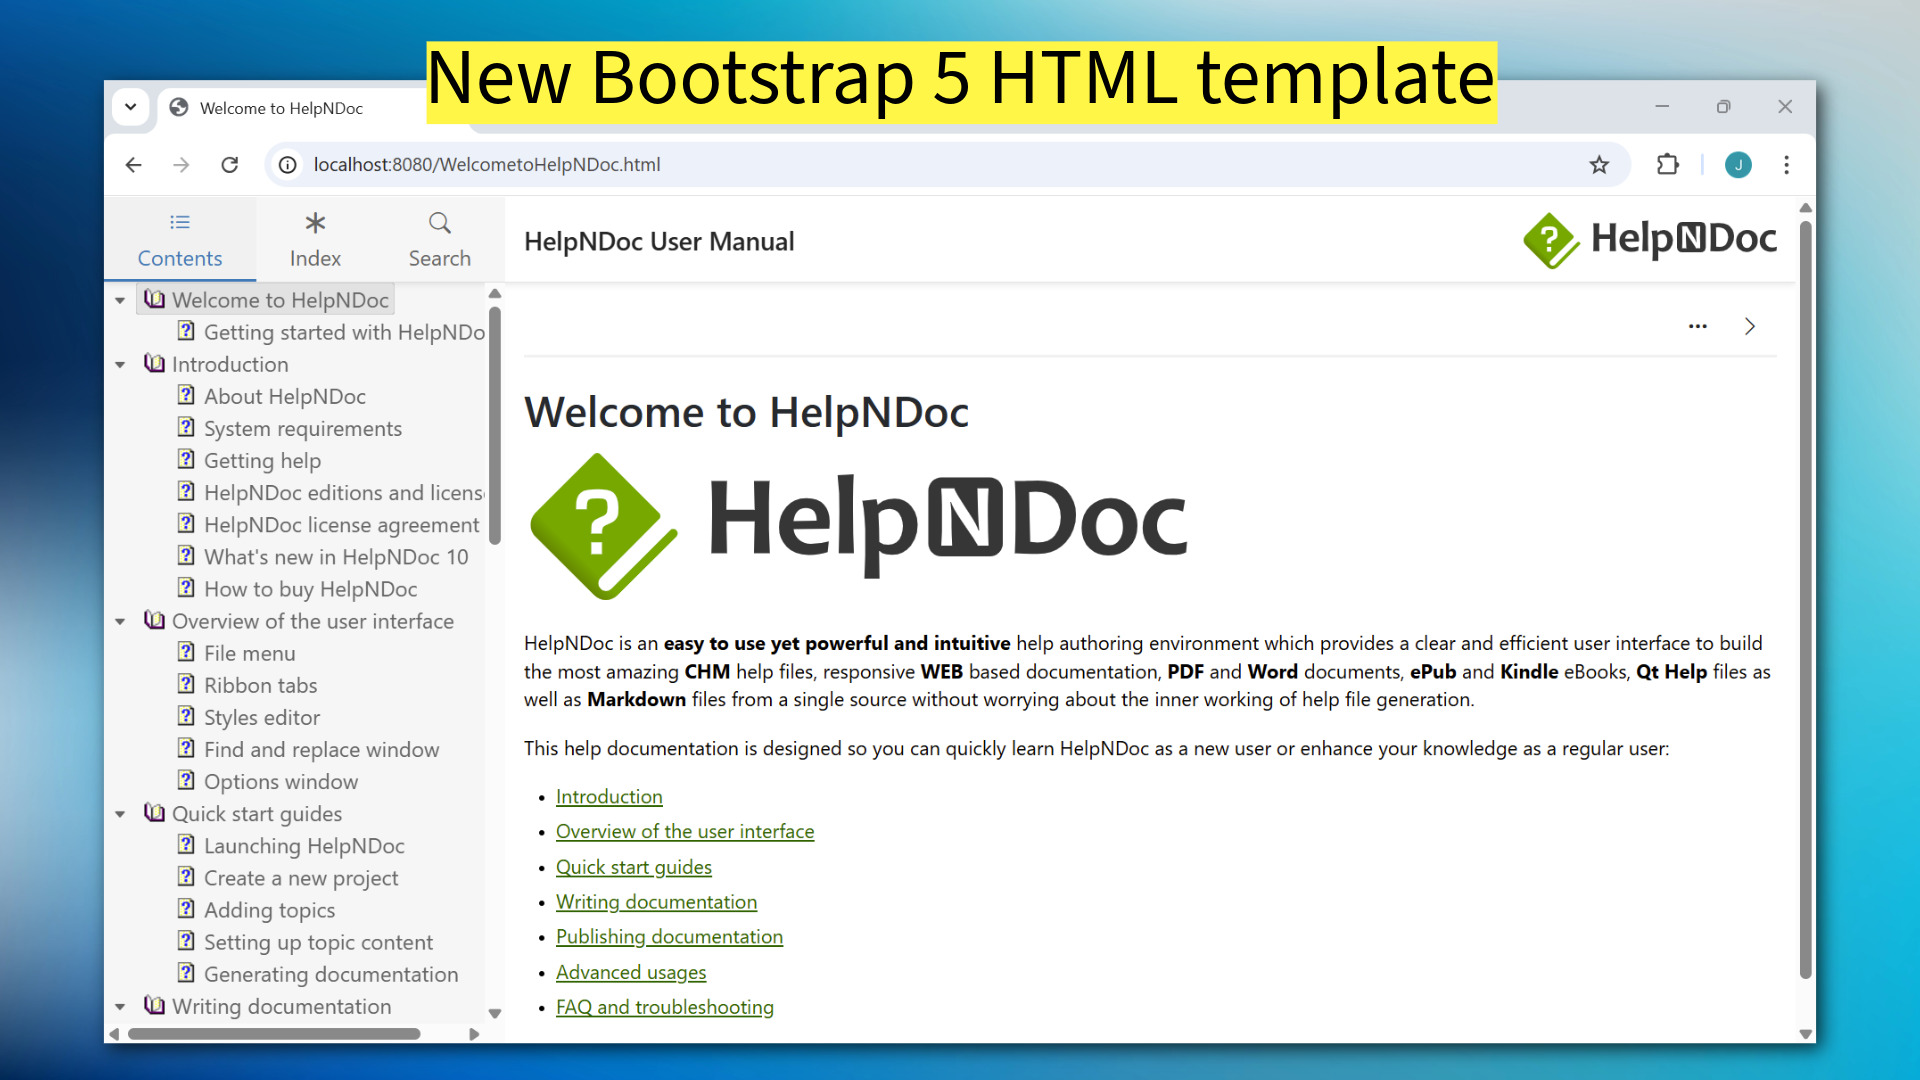Follow the Writing documentation link
The width and height of the screenshot is (1920, 1080).
coord(656,902)
